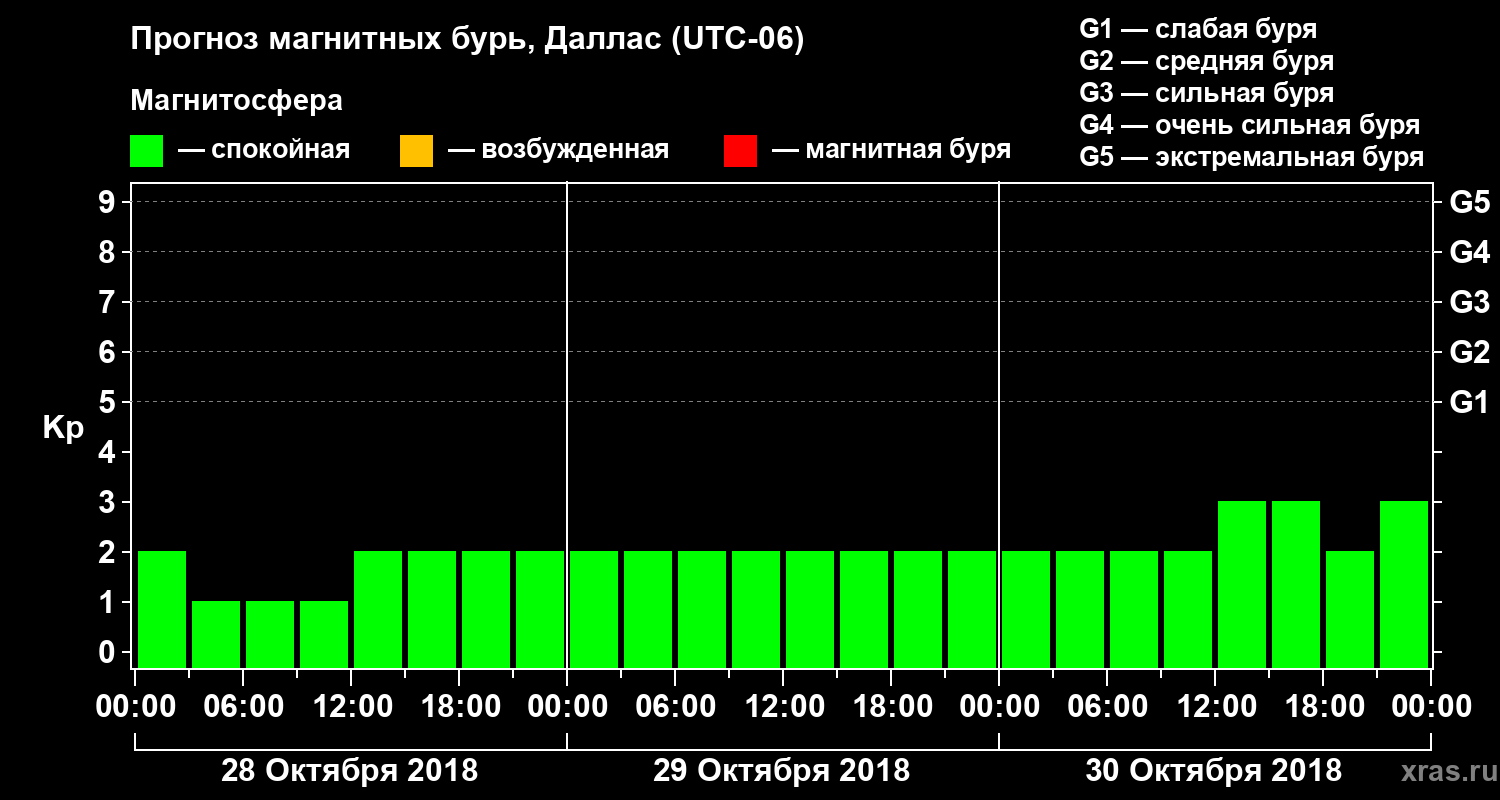The image size is (1500, 800).
Task: Click the 'G1' label on right axis
Action: click(1470, 402)
